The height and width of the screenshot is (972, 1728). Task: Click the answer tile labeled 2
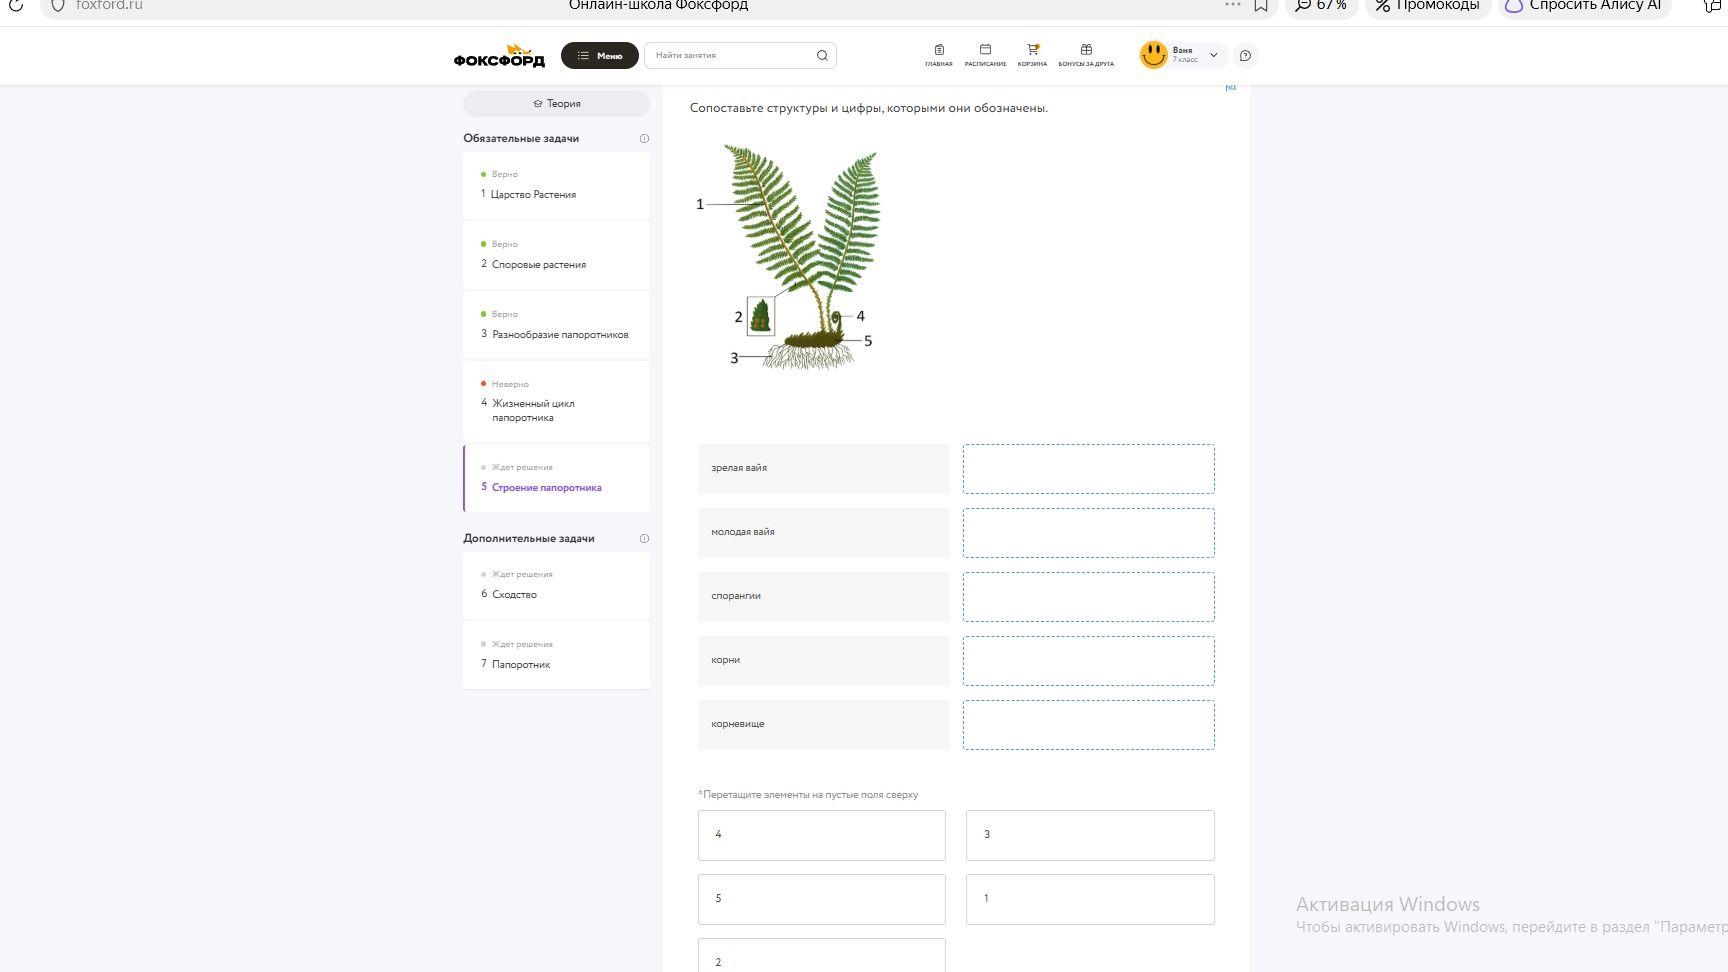point(822,956)
